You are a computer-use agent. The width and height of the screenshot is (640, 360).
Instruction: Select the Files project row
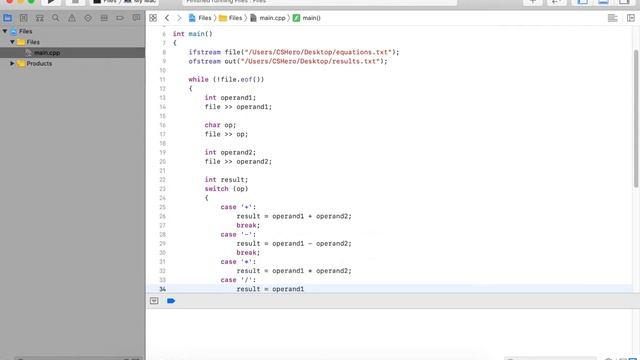[72, 31]
